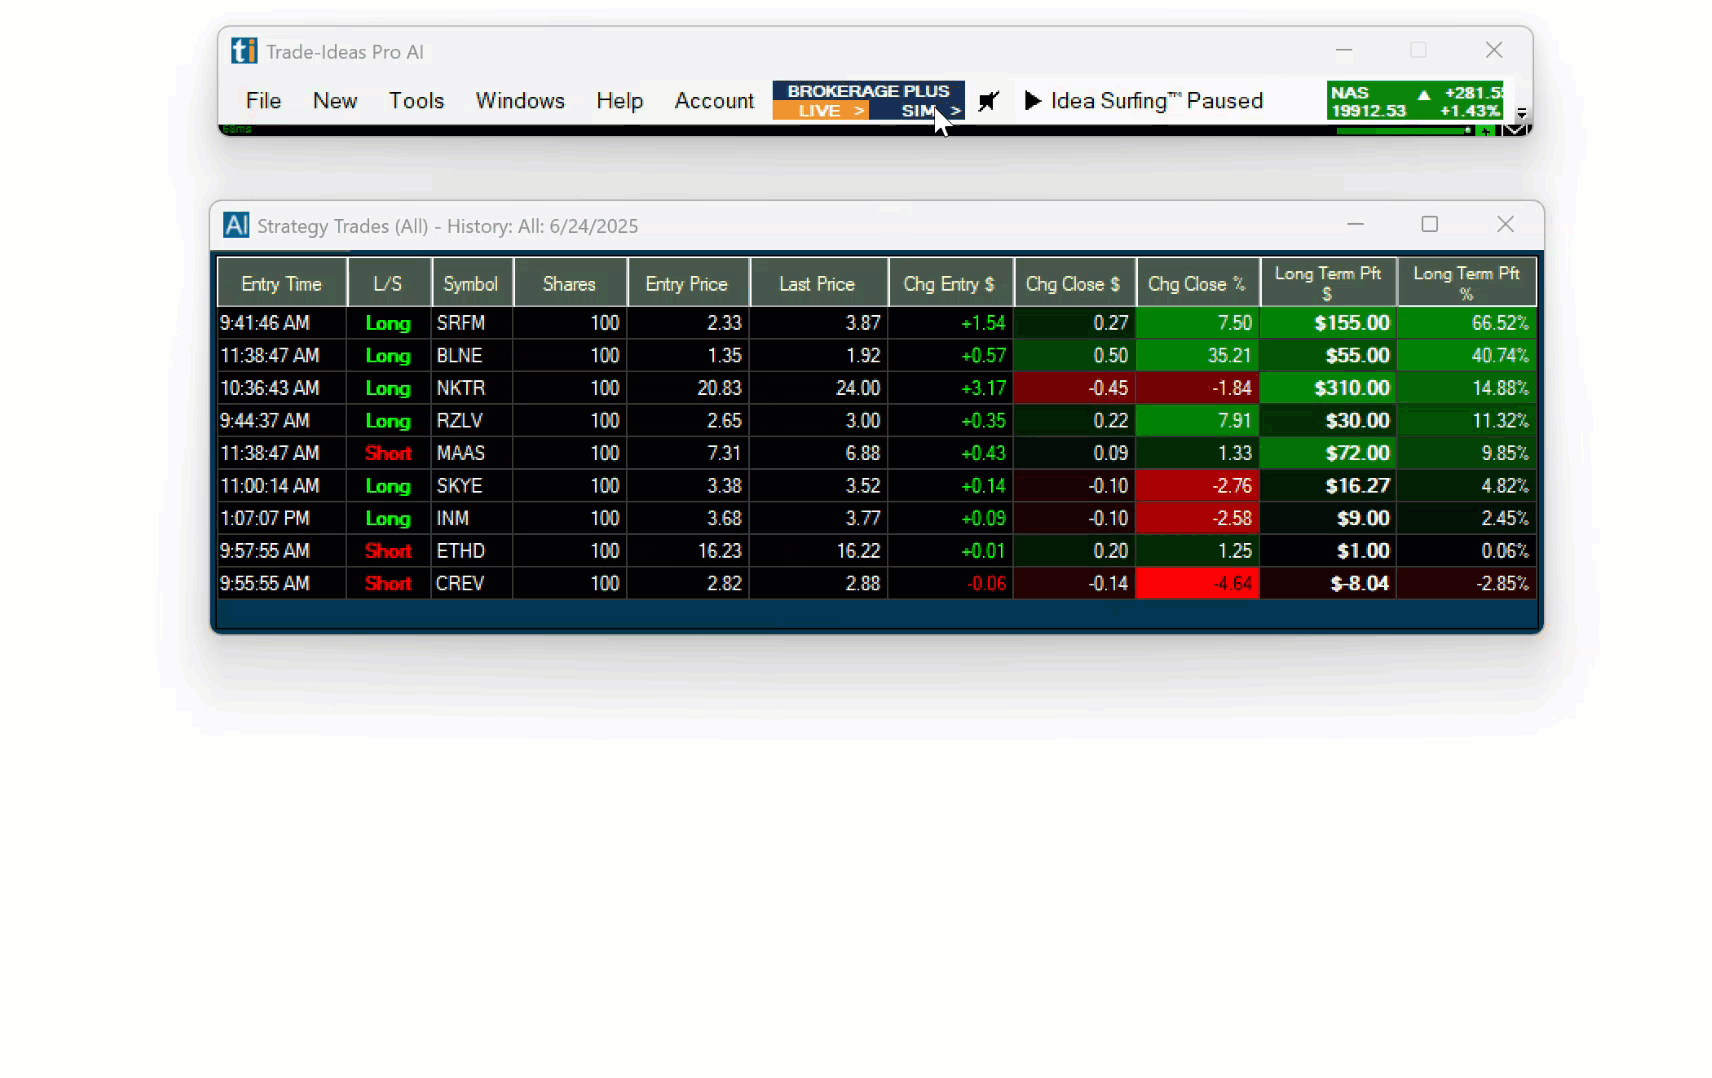Click the $72.00 profit cell for MAAS
The width and height of the screenshot is (1712, 1078).
(x=1328, y=453)
